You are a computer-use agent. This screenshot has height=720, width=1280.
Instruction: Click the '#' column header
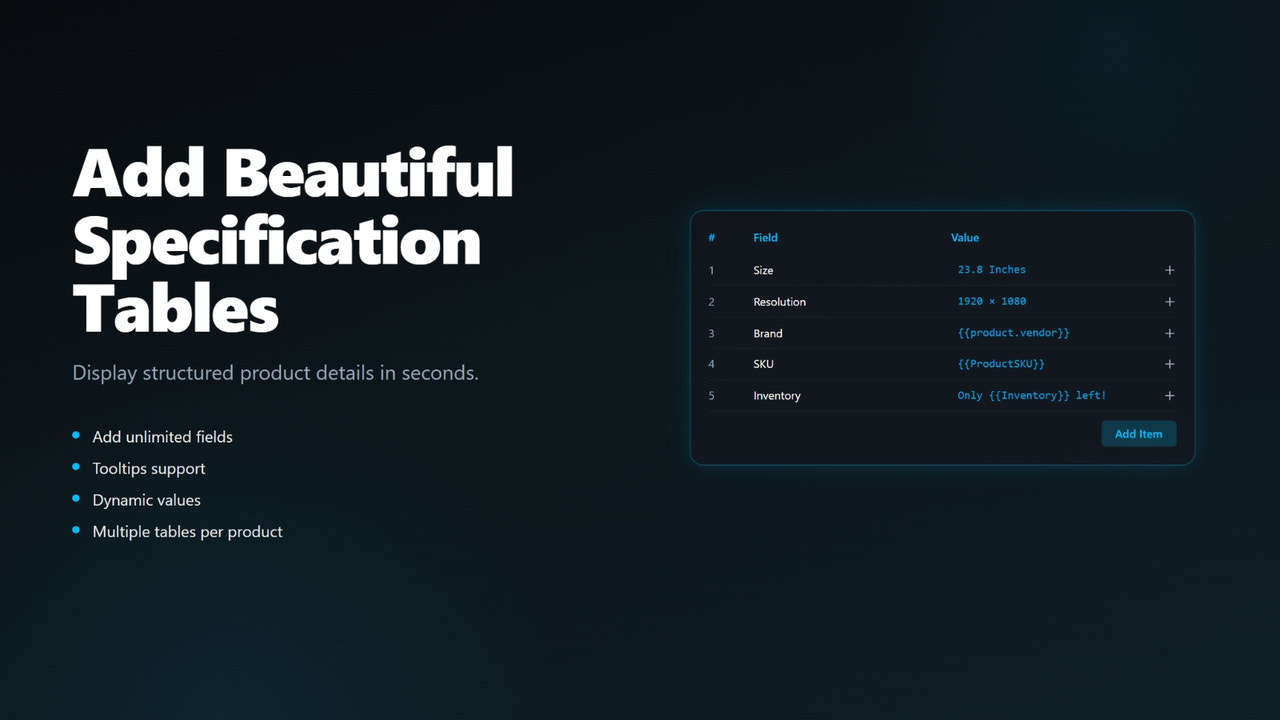712,238
